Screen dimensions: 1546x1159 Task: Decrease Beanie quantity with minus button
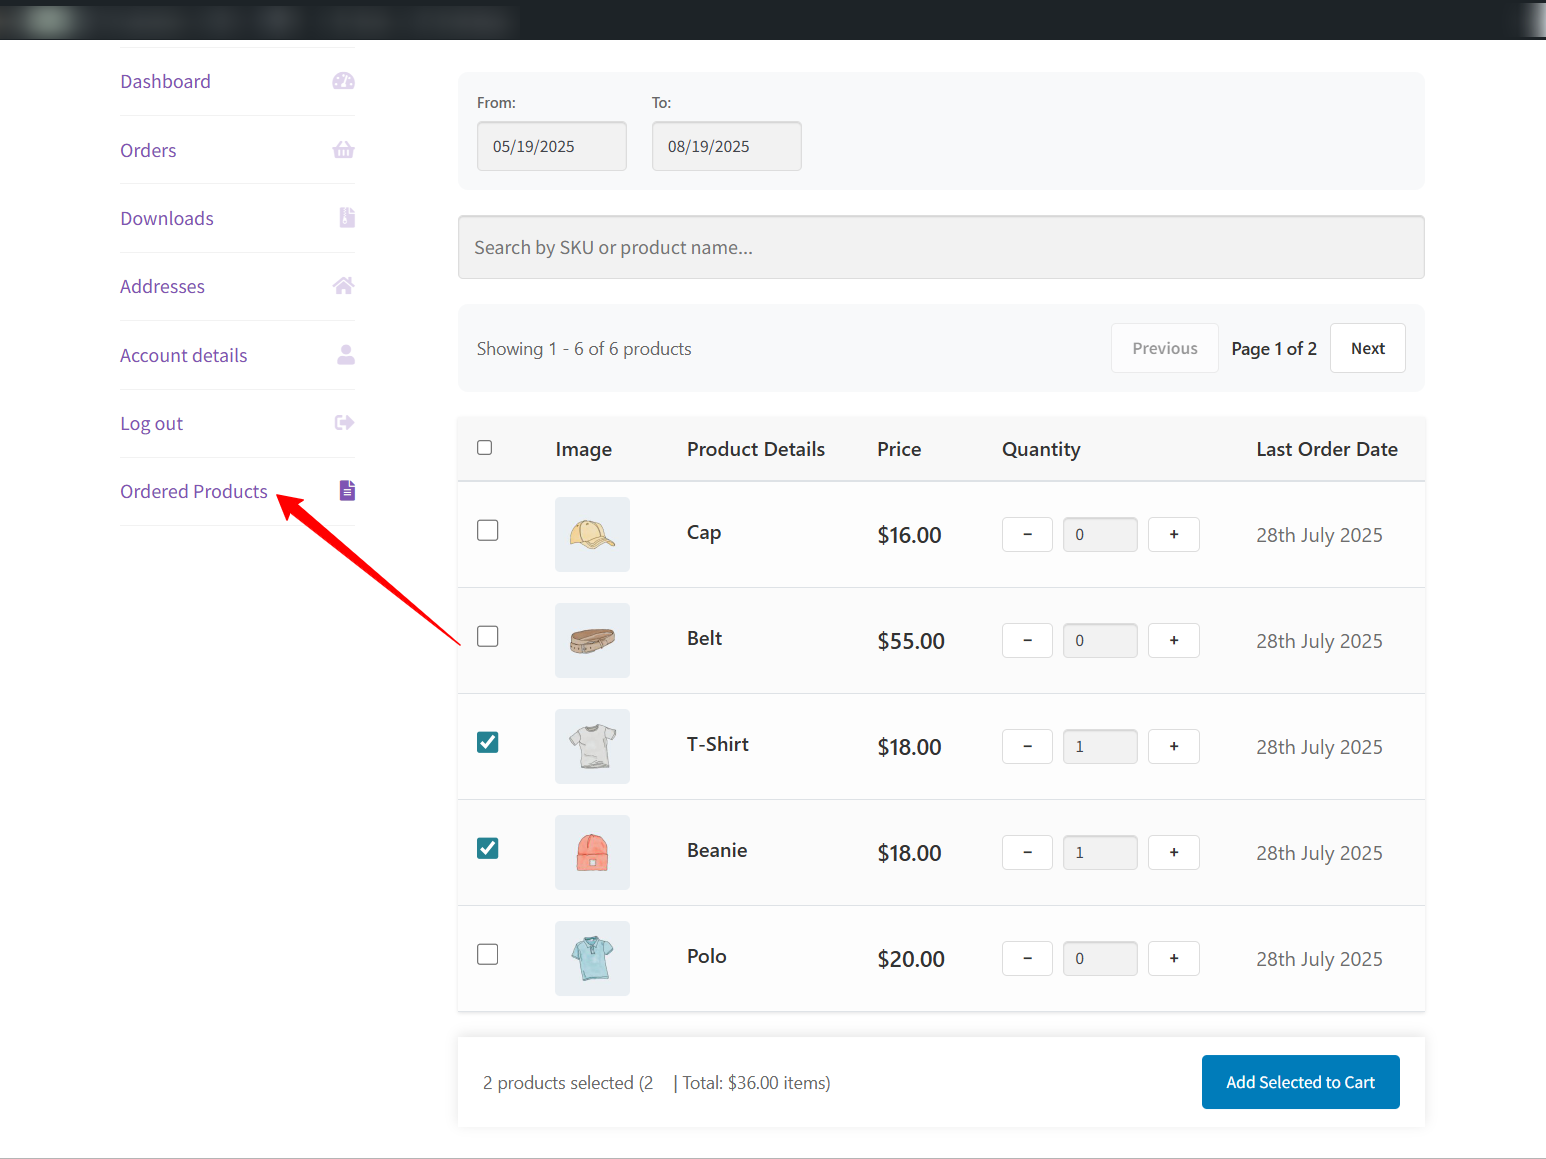tap(1027, 852)
